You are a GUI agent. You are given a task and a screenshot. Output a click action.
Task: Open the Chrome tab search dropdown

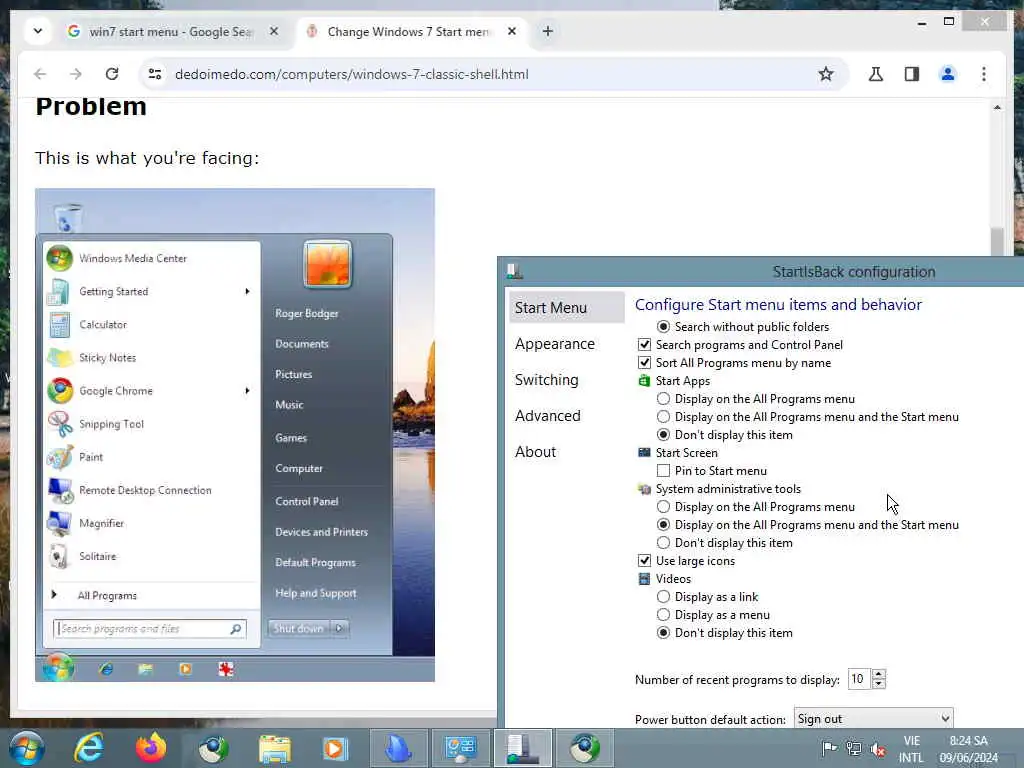(37, 31)
